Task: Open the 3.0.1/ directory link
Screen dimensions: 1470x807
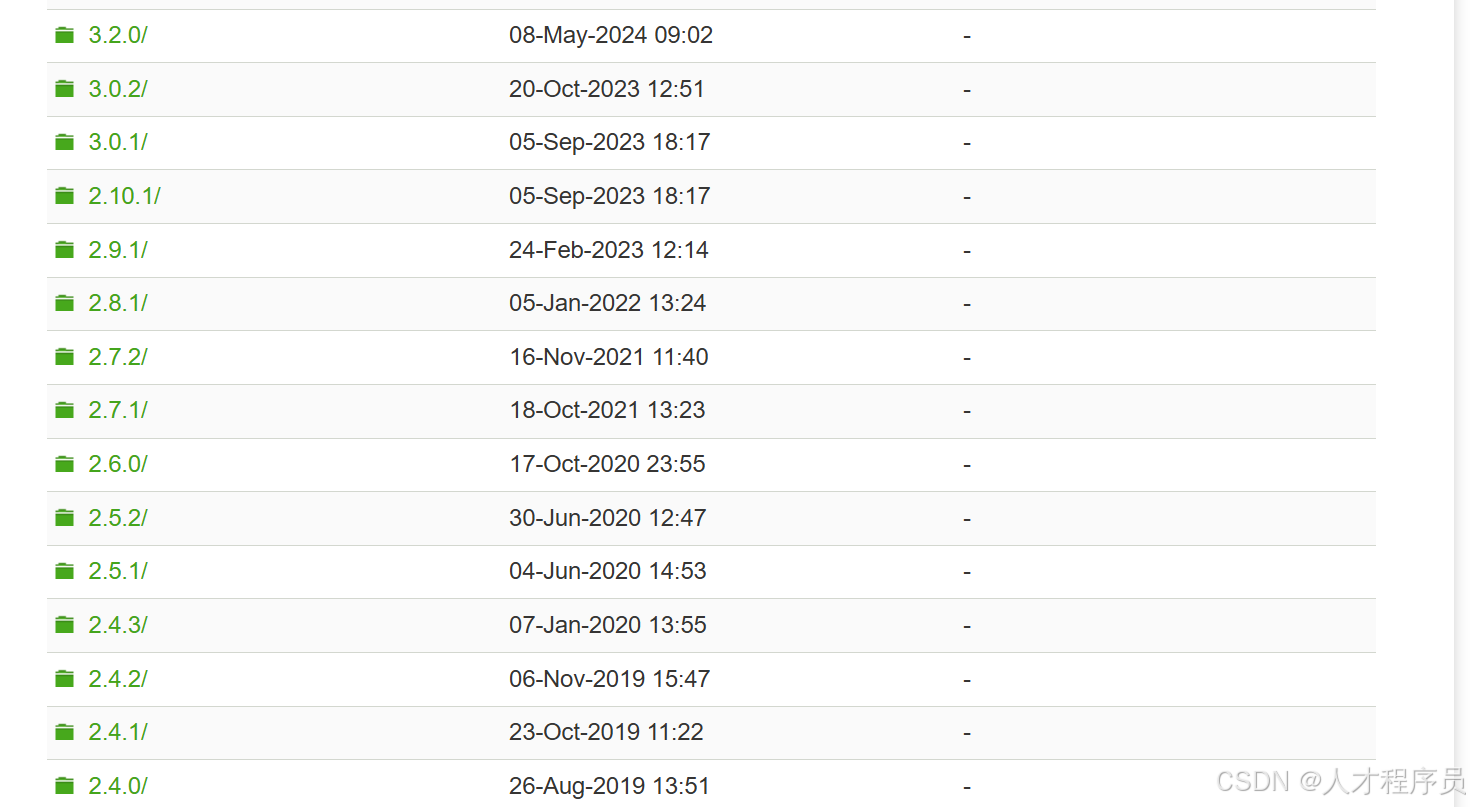Action: 118,142
